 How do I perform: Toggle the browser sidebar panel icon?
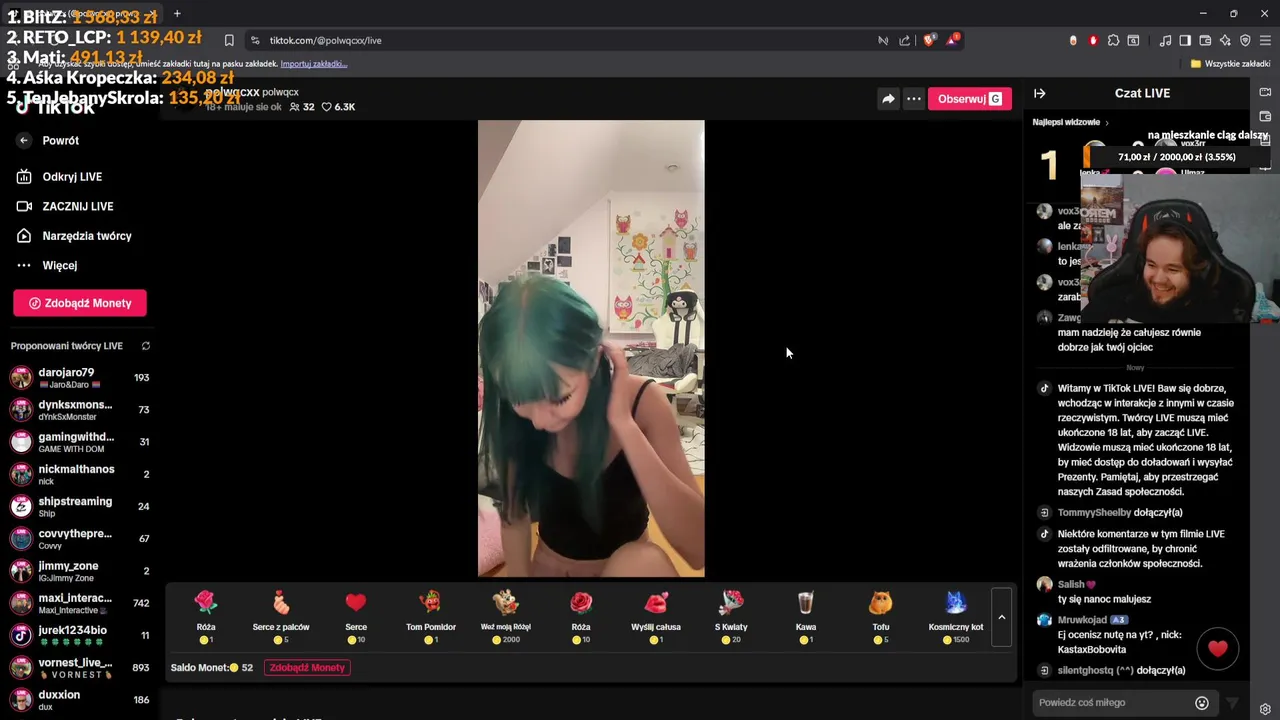(1185, 40)
